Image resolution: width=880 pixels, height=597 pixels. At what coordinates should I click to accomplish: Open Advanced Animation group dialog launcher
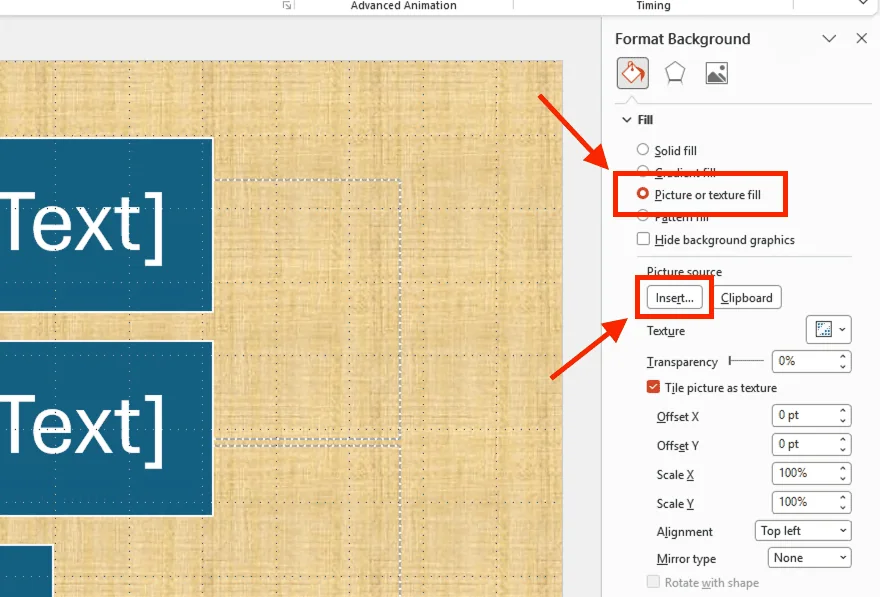(x=287, y=5)
